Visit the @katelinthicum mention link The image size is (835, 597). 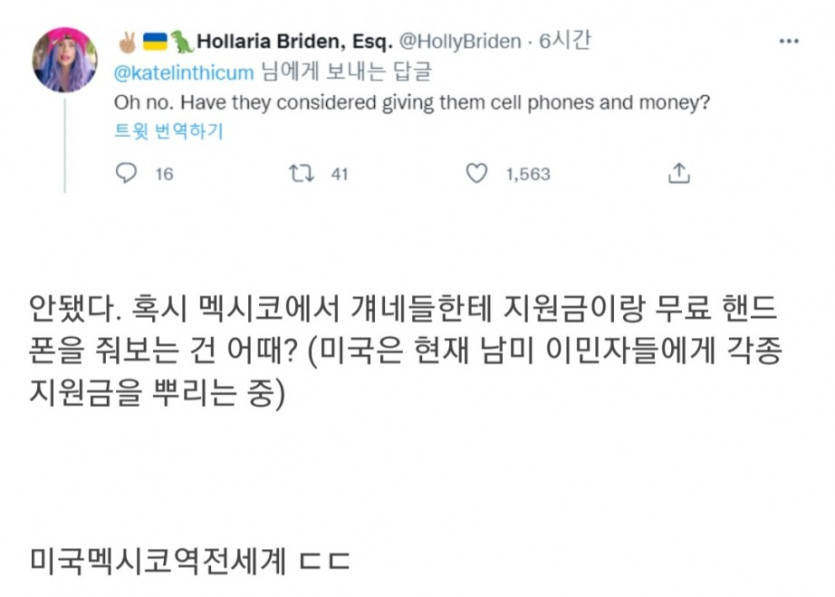pos(185,72)
